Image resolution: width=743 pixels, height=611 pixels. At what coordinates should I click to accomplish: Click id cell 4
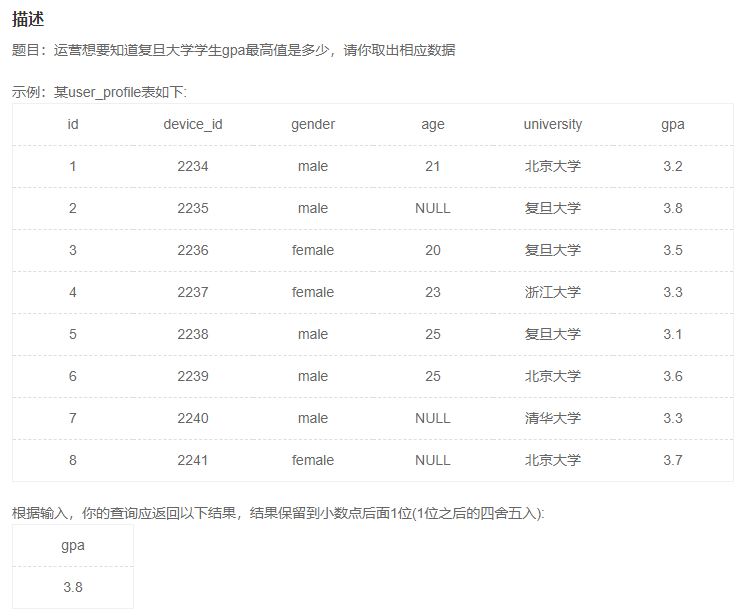point(72,292)
